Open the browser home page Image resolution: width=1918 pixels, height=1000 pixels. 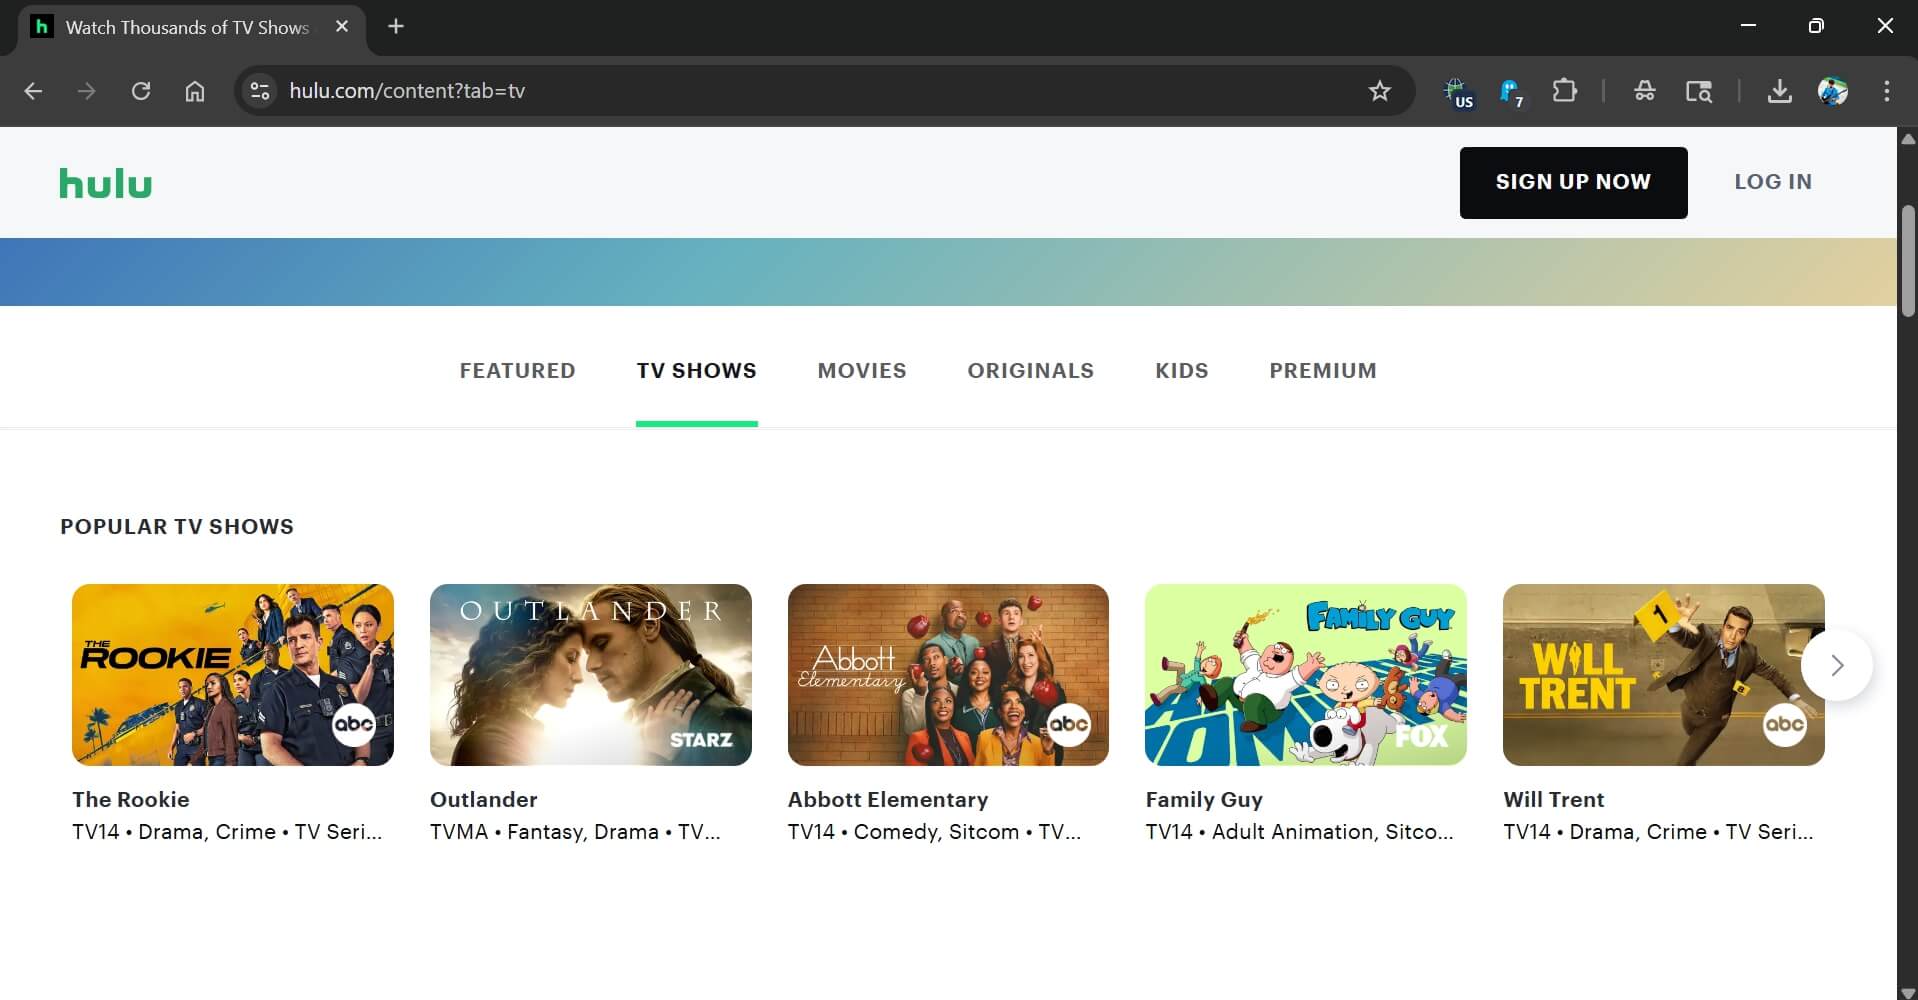coord(194,91)
